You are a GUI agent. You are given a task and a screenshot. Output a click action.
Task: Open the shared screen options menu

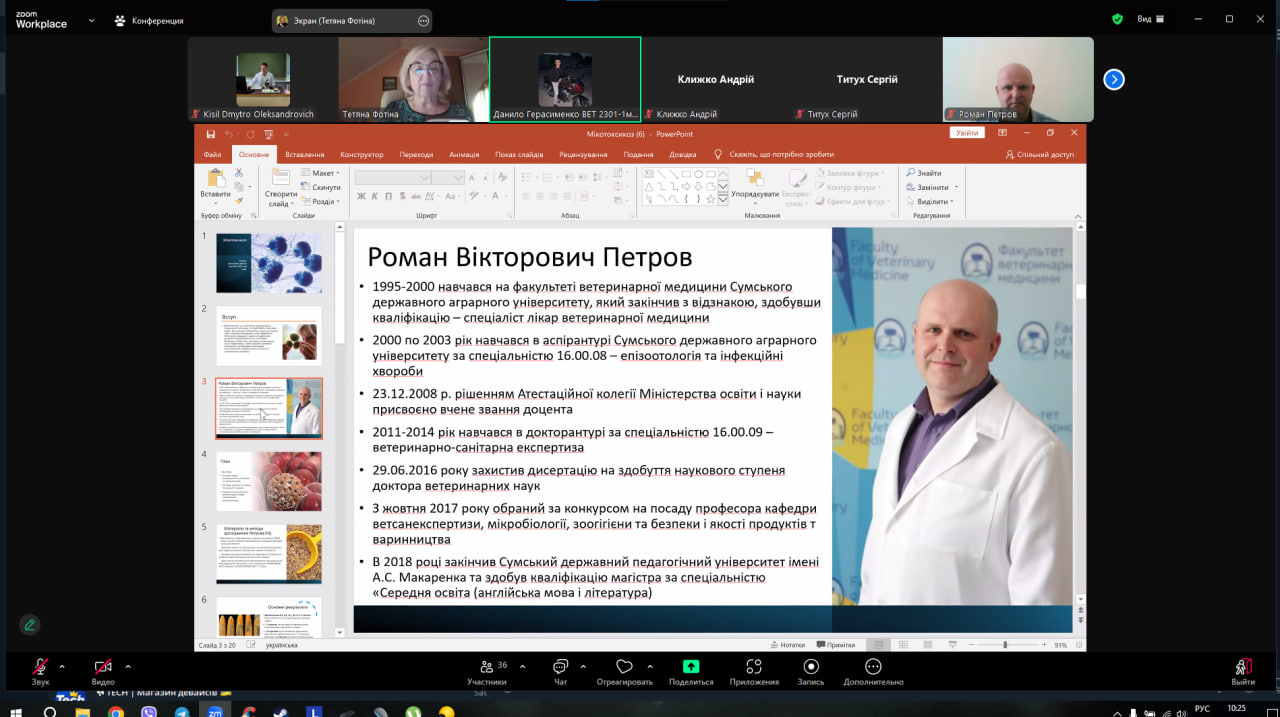(x=423, y=21)
